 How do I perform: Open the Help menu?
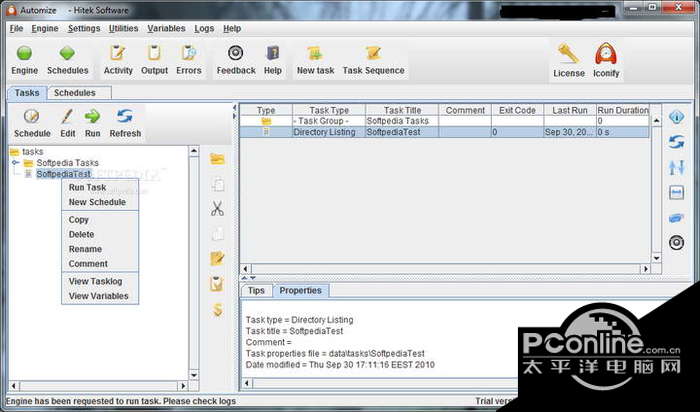click(232, 28)
